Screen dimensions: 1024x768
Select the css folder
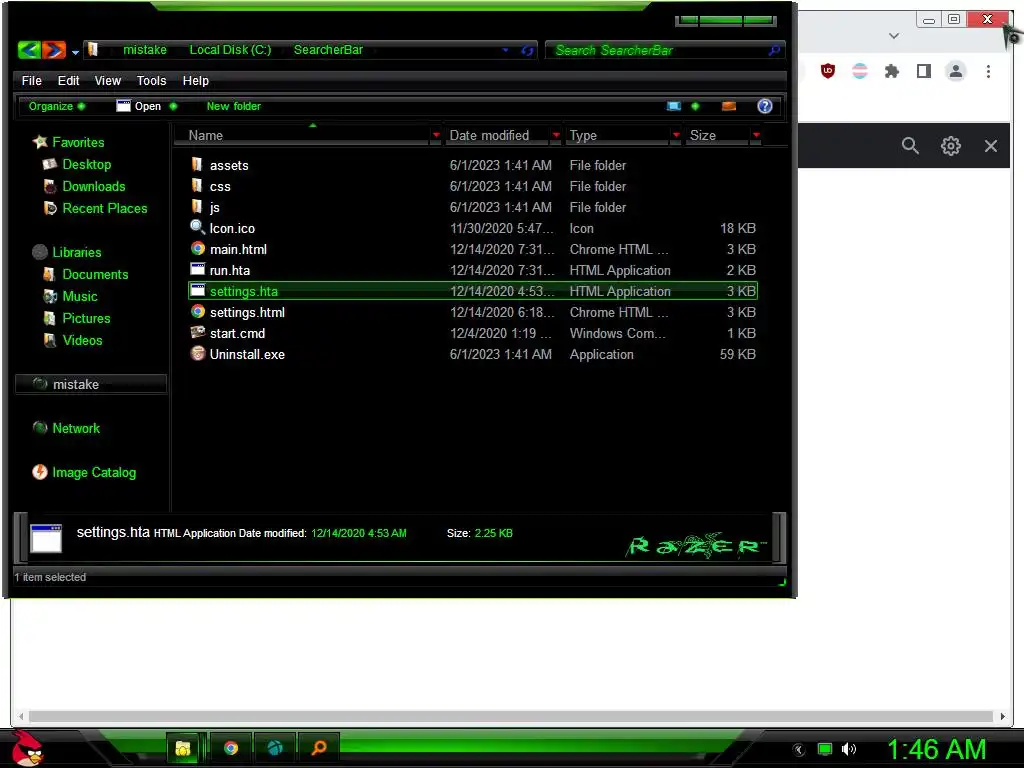[473, 186]
